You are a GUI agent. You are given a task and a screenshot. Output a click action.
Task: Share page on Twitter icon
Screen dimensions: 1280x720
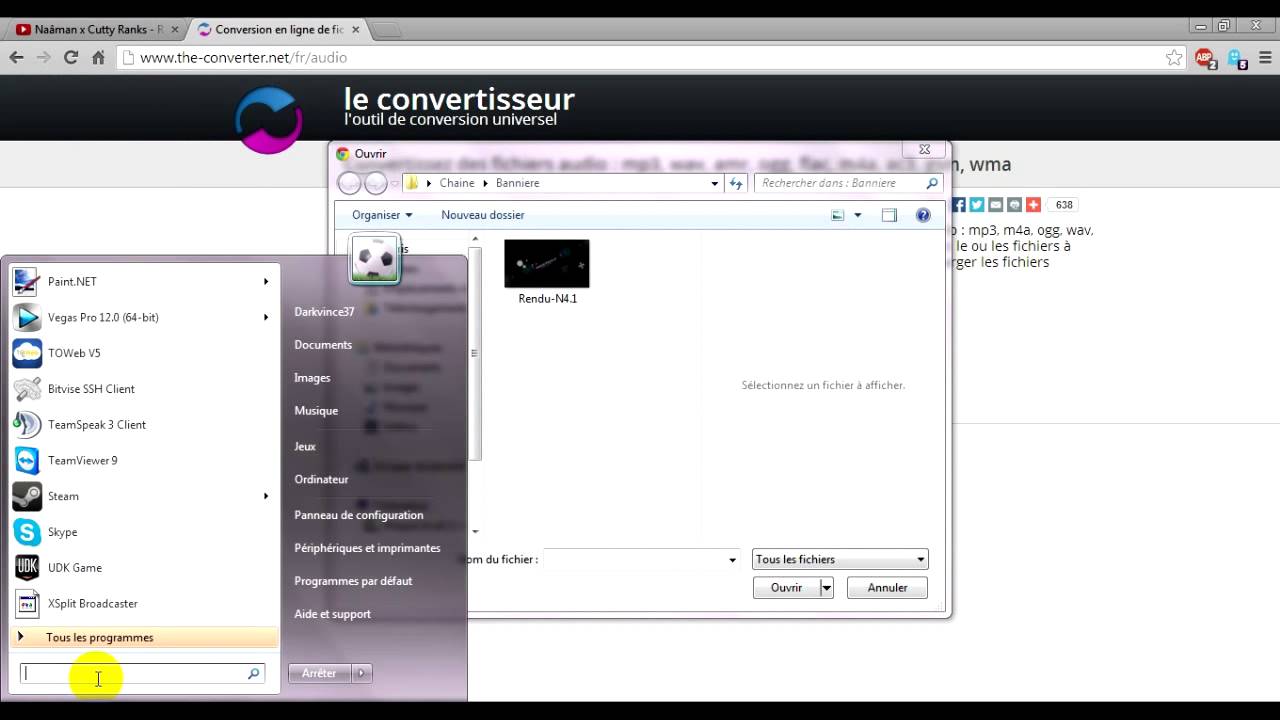click(977, 205)
